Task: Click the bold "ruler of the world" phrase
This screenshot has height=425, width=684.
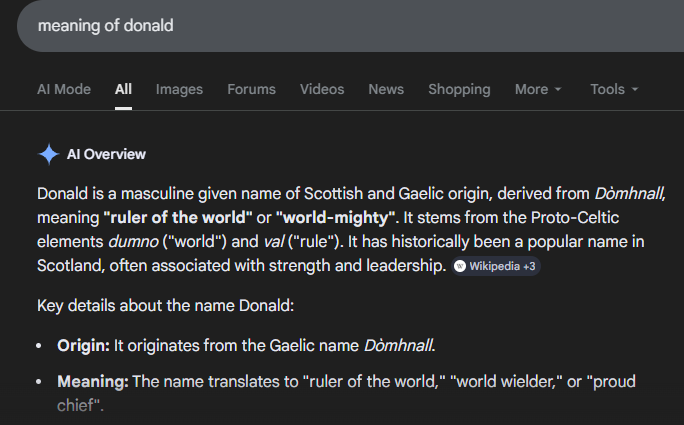Action: (177, 215)
